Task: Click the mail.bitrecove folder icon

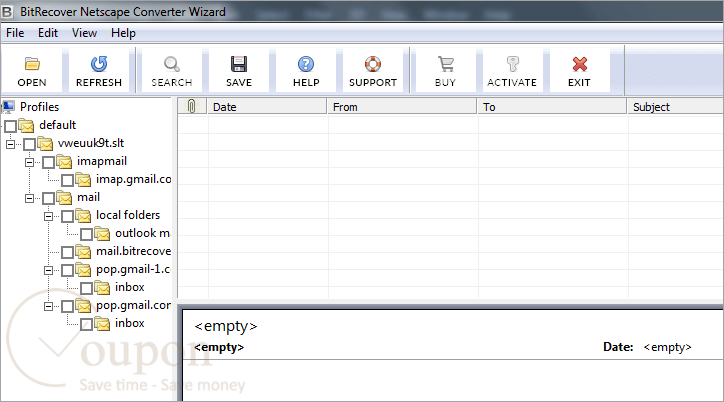Action: coord(83,252)
